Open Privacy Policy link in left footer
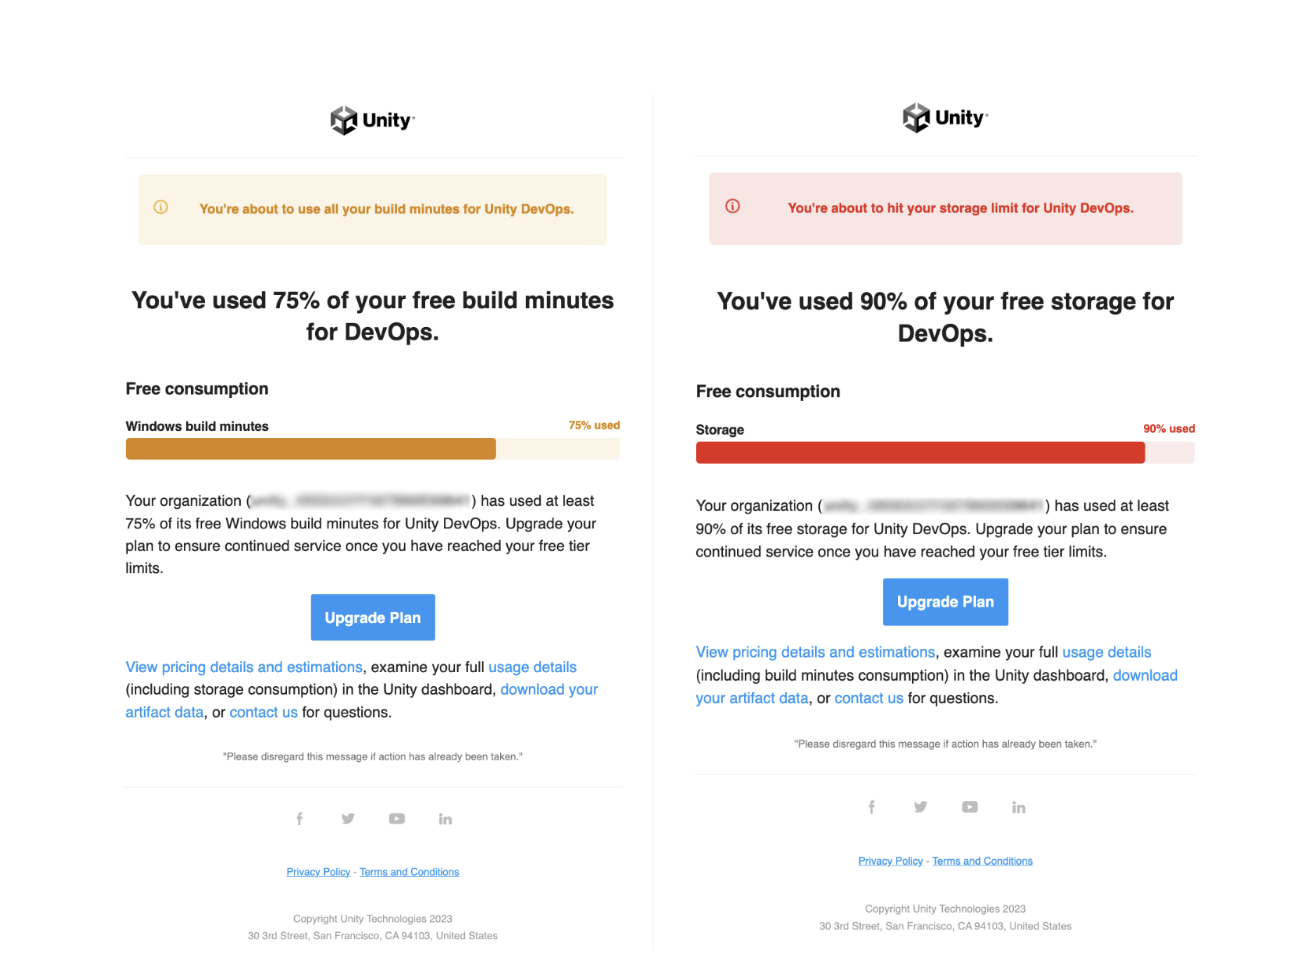This screenshot has width=1298, height=958. [x=318, y=872]
